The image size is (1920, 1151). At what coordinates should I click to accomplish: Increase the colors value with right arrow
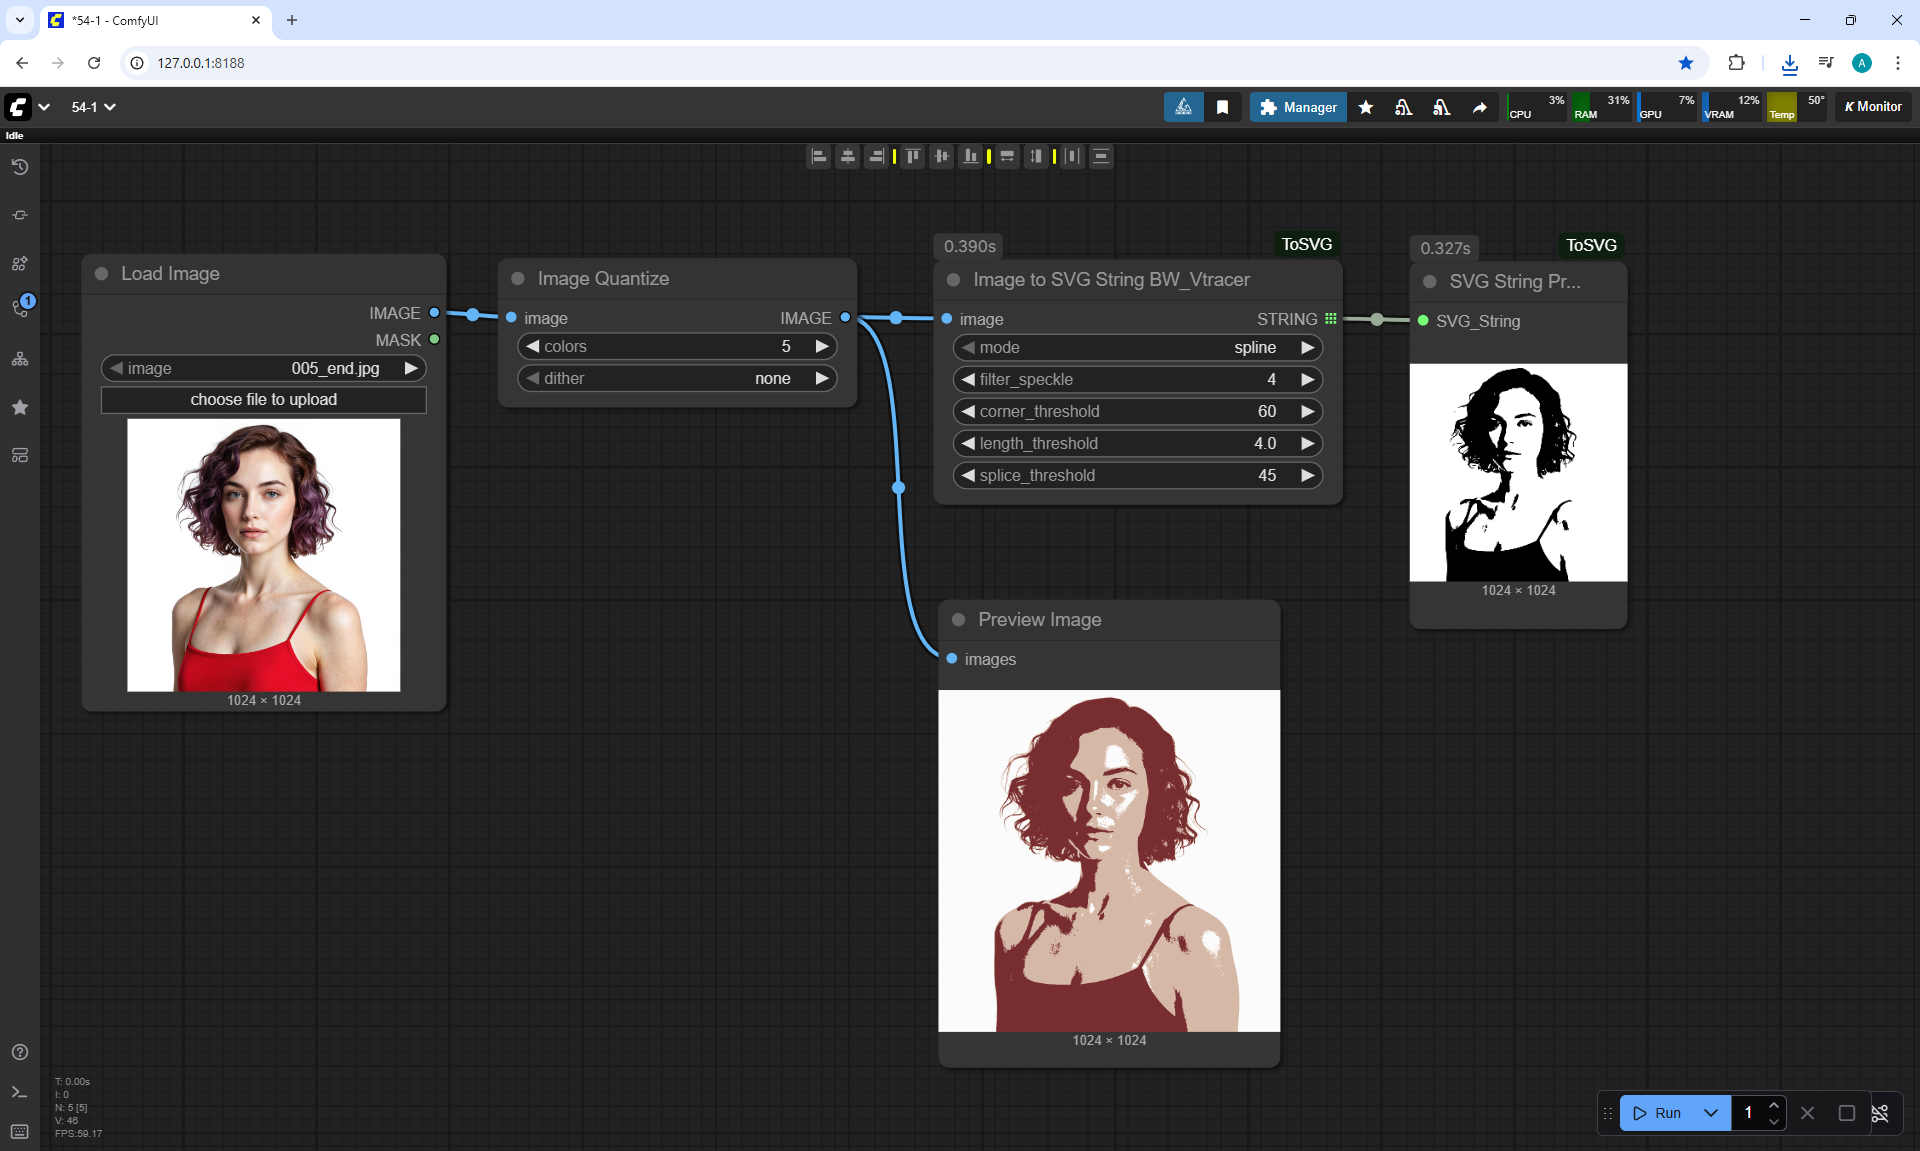point(822,346)
